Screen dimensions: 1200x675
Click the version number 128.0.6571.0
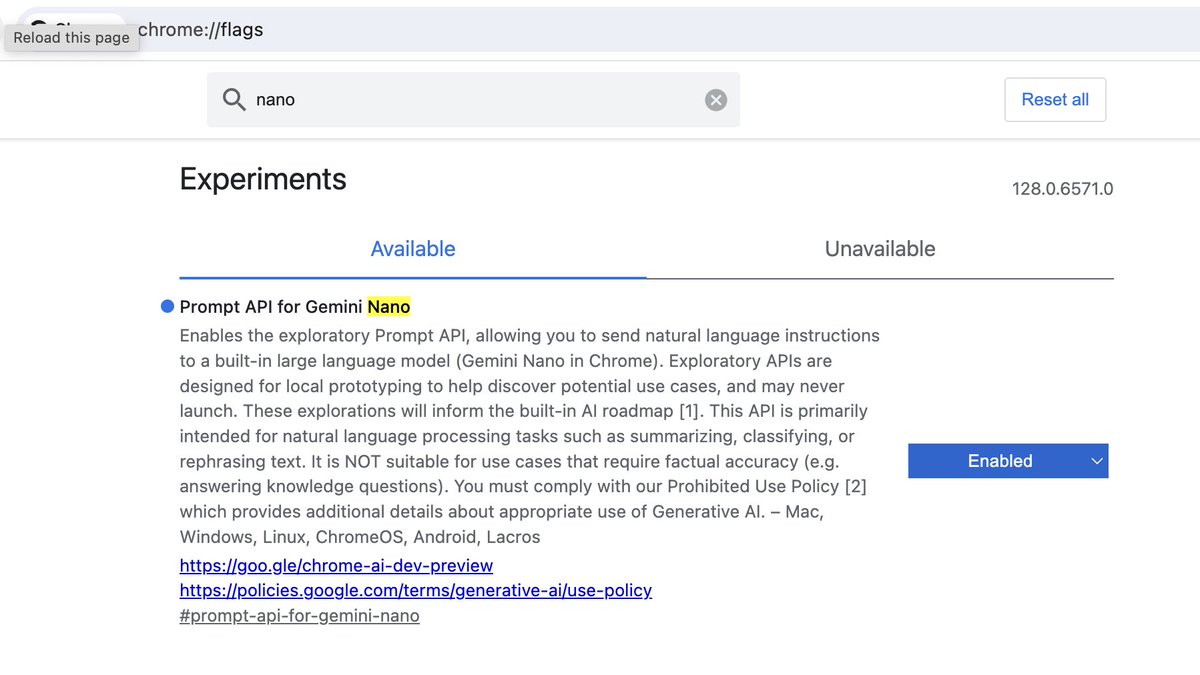pyautogui.click(x=1062, y=189)
